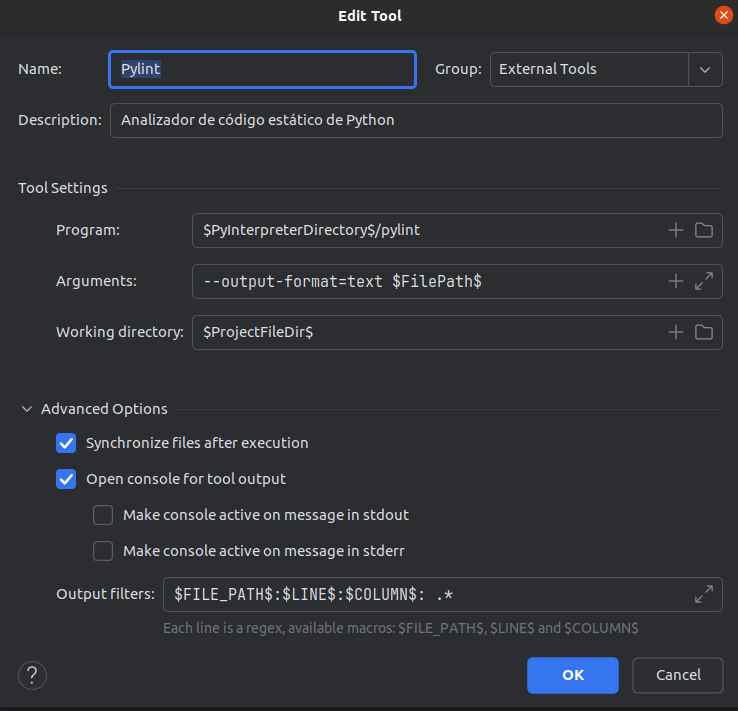Open help with question mark button
Viewport: 738px width, 711px height.
click(x=32, y=675)
